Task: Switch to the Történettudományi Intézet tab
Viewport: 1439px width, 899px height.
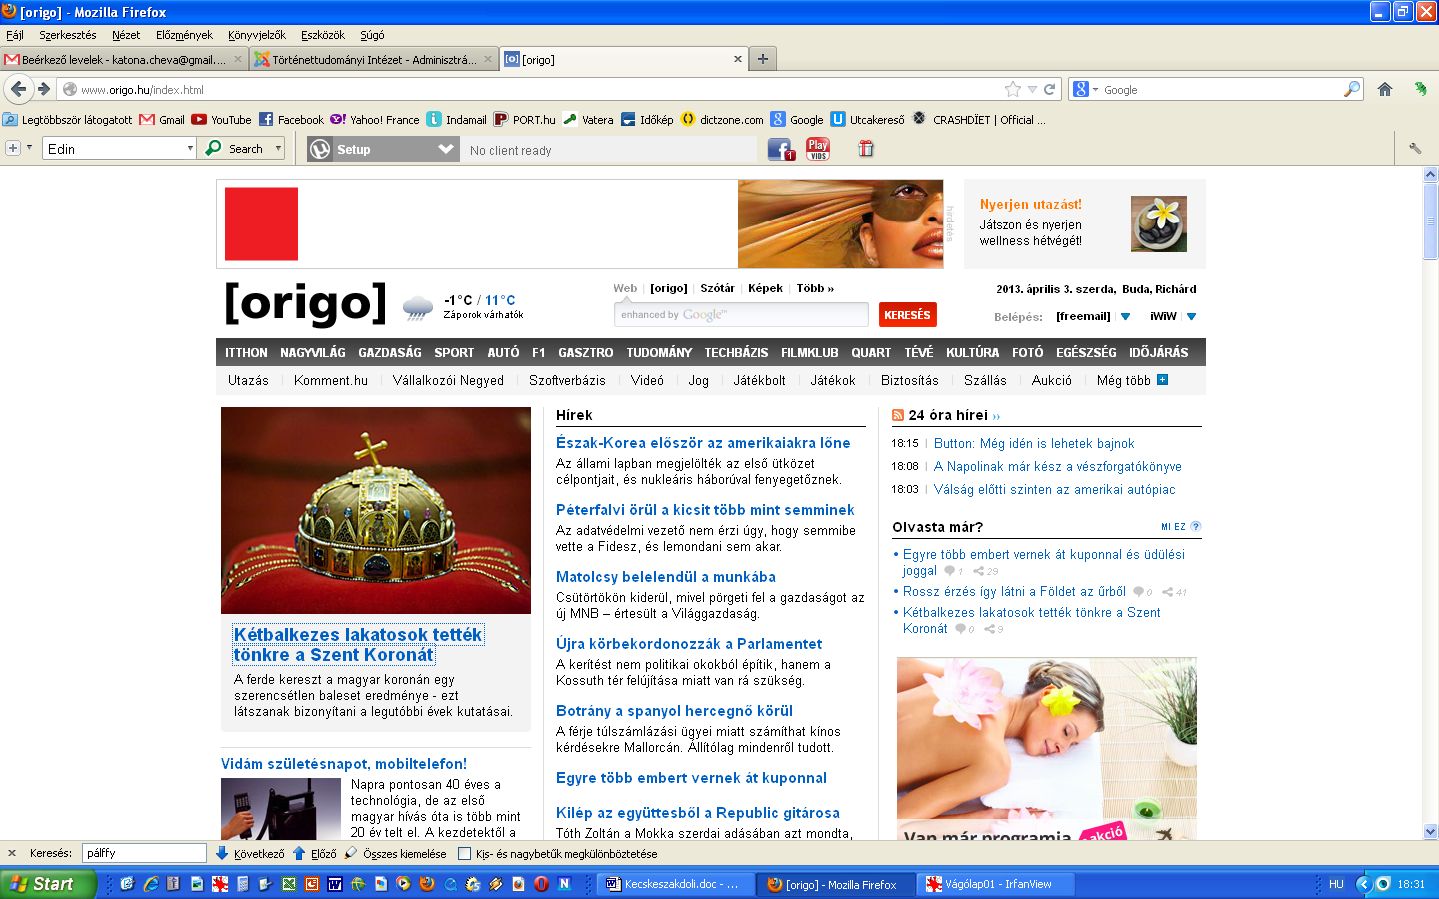Action: [374, 59]
